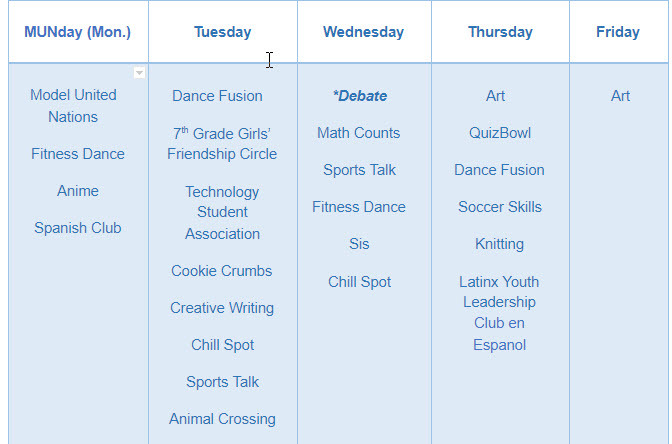Select 7th Grade Girls' Friendship Circle
The width and height of the screenshot is (672, 444).
tap(222, 144)
